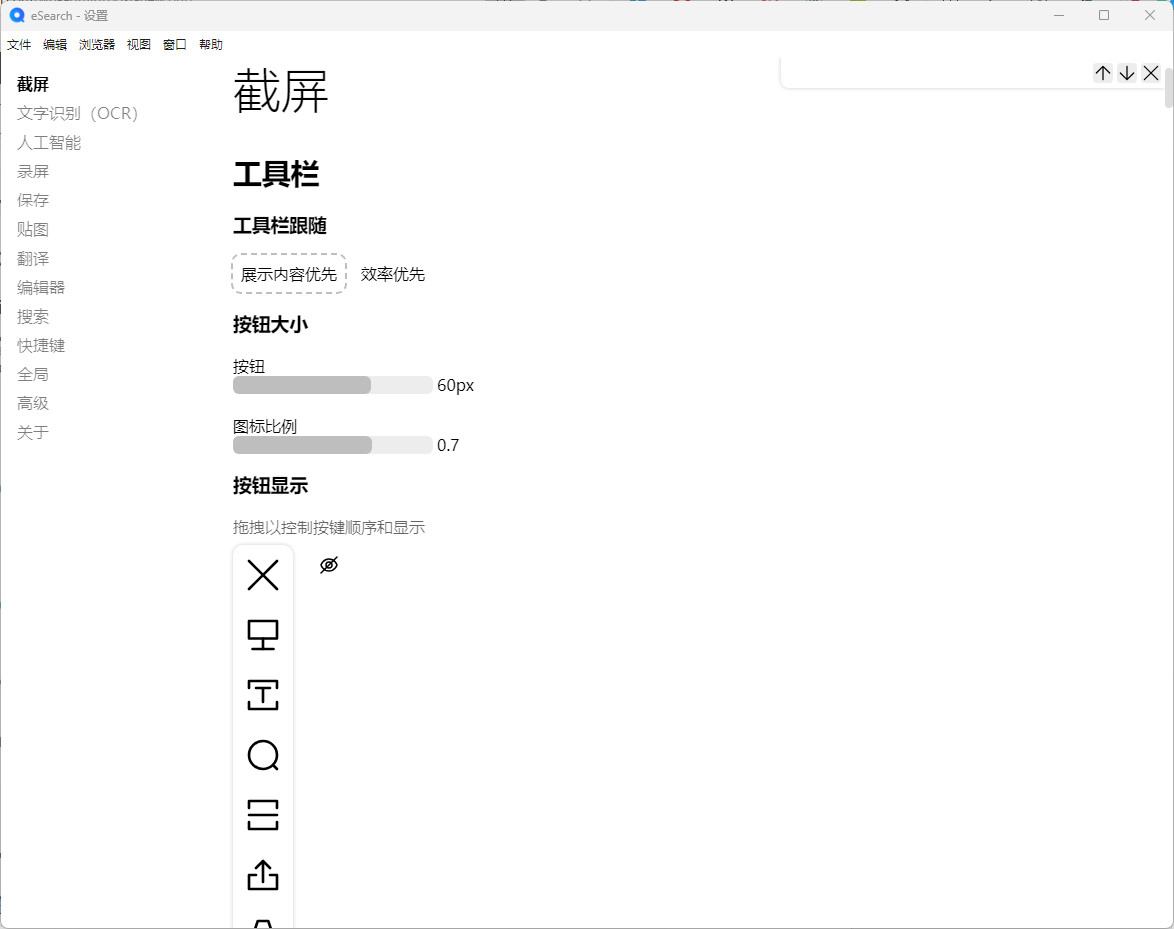This screenshot has width=1174, height=929.
Task: Open 关于 settings section
Action: 33,432
